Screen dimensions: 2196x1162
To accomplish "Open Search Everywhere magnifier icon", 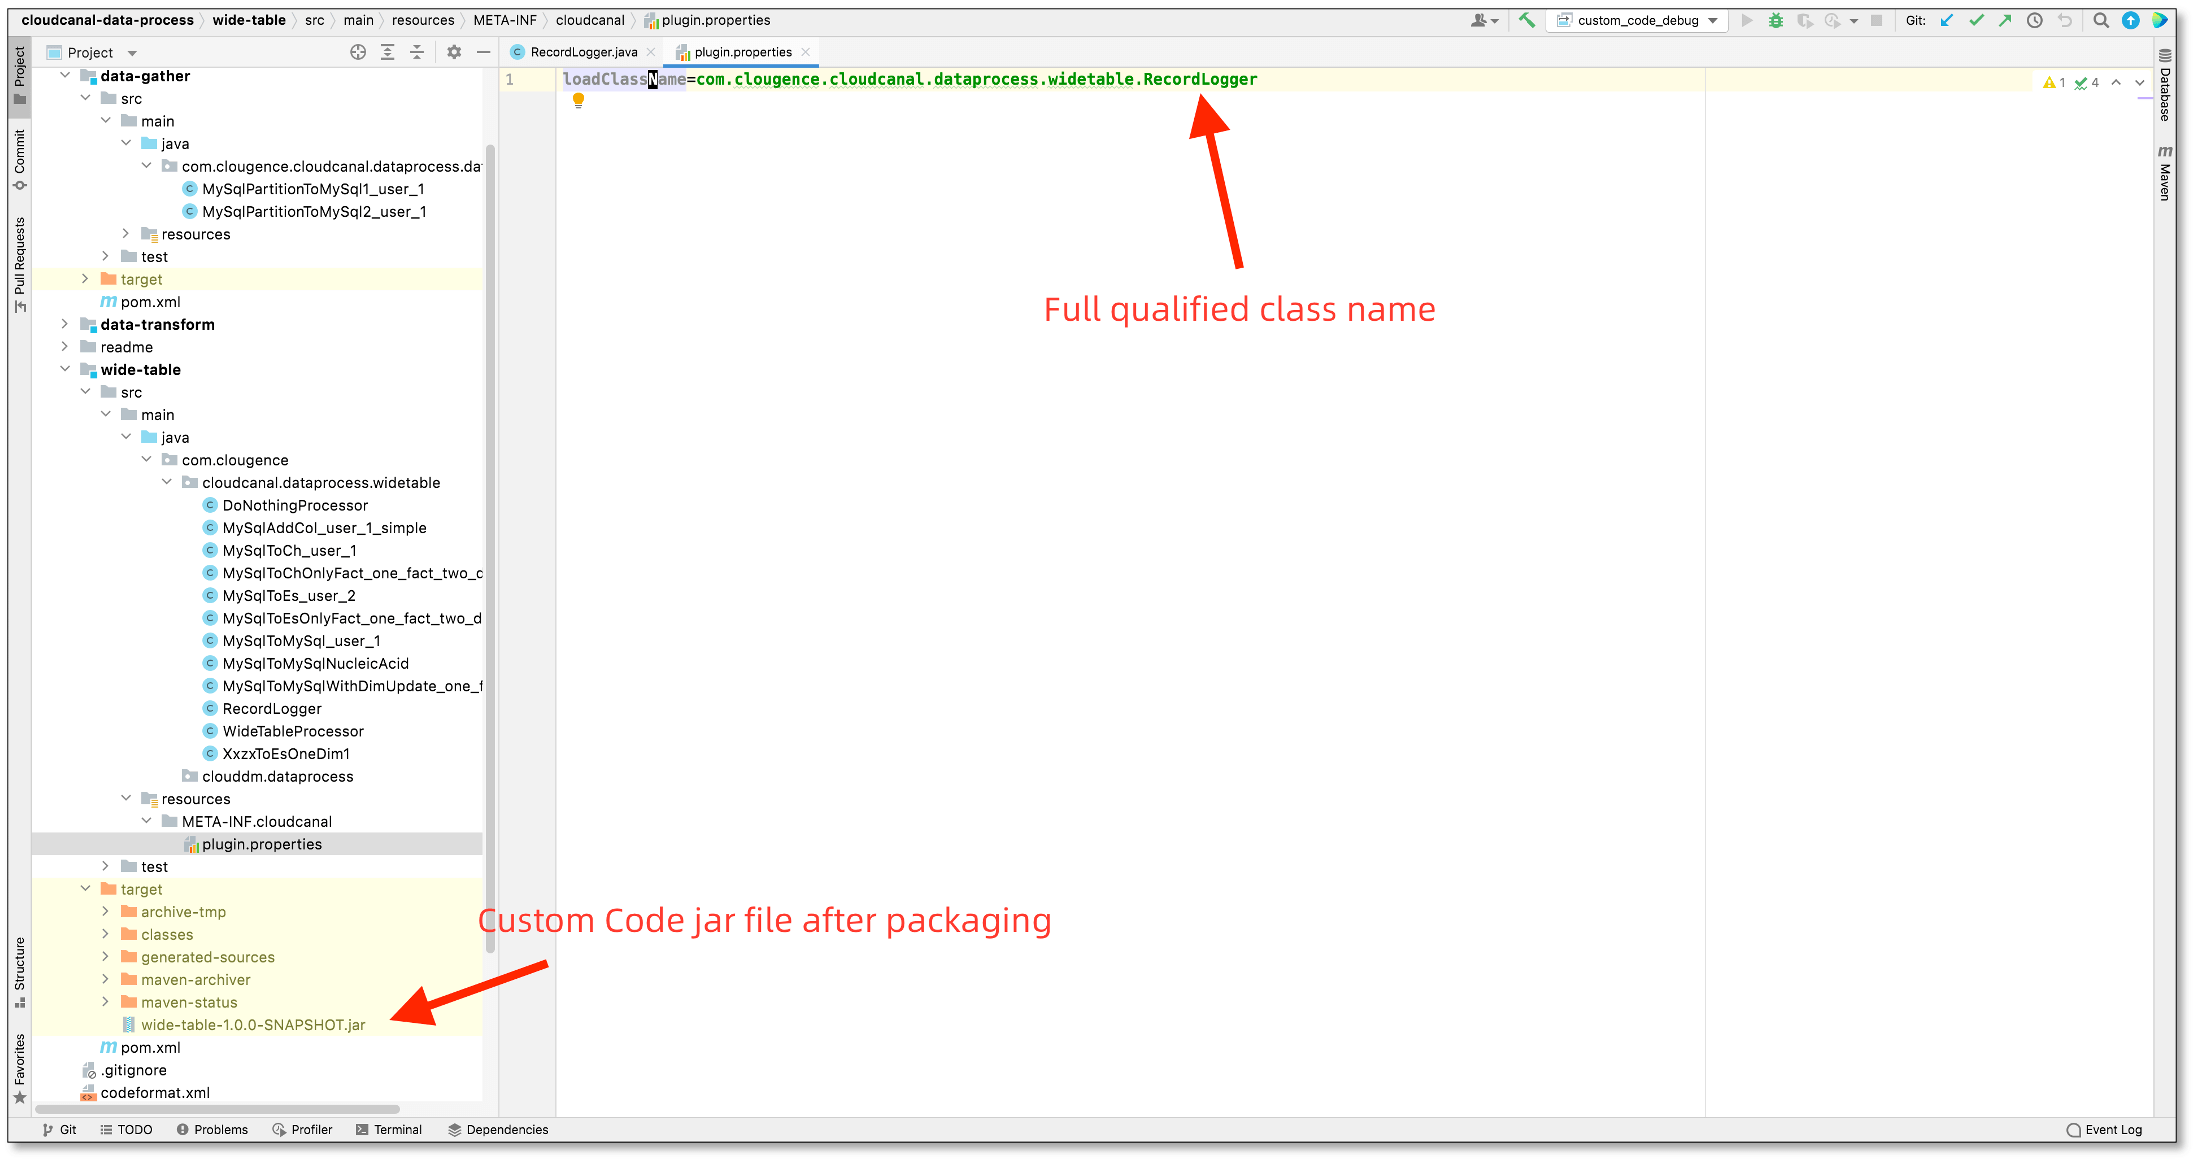I will click(x=2101, y=20).
